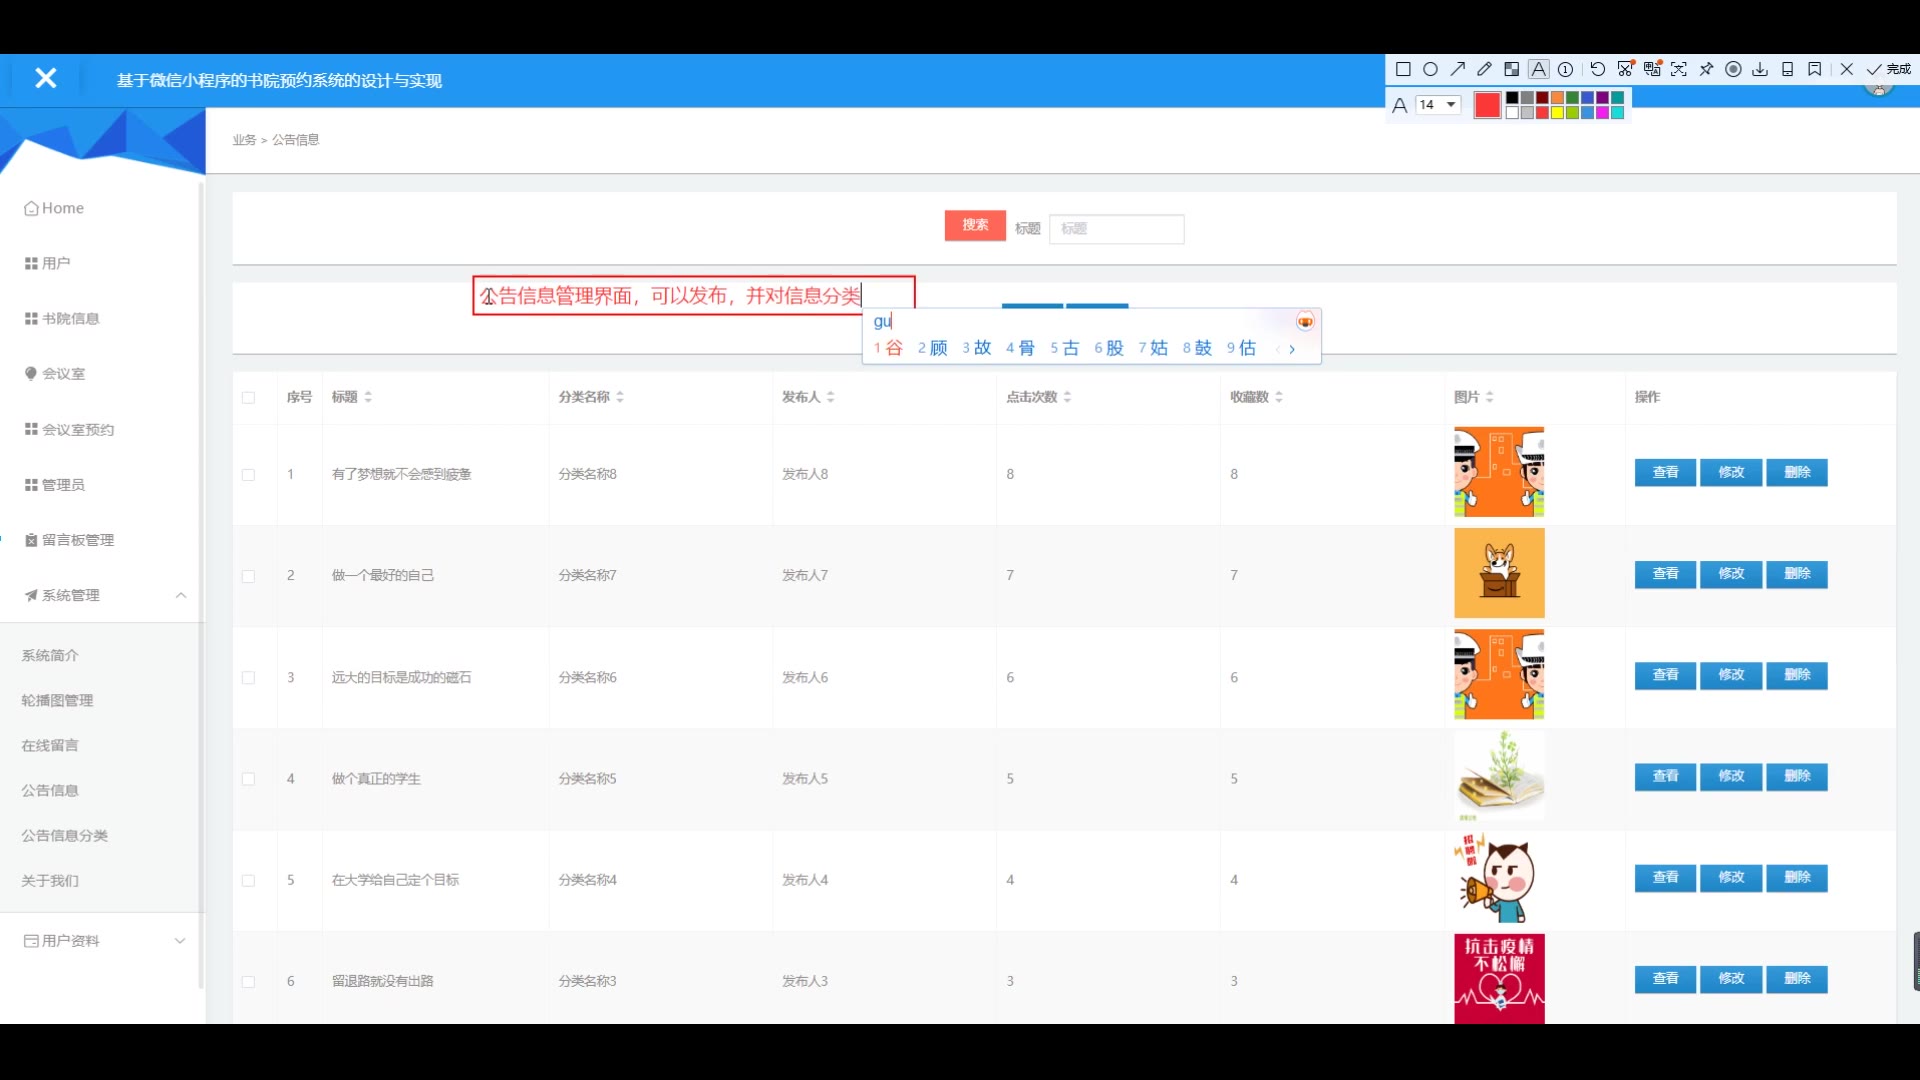This screenshot has width=1920, height=1080.
Task: Expand the 用户资料 sidebar section
Action: click(x=180, y=941)
